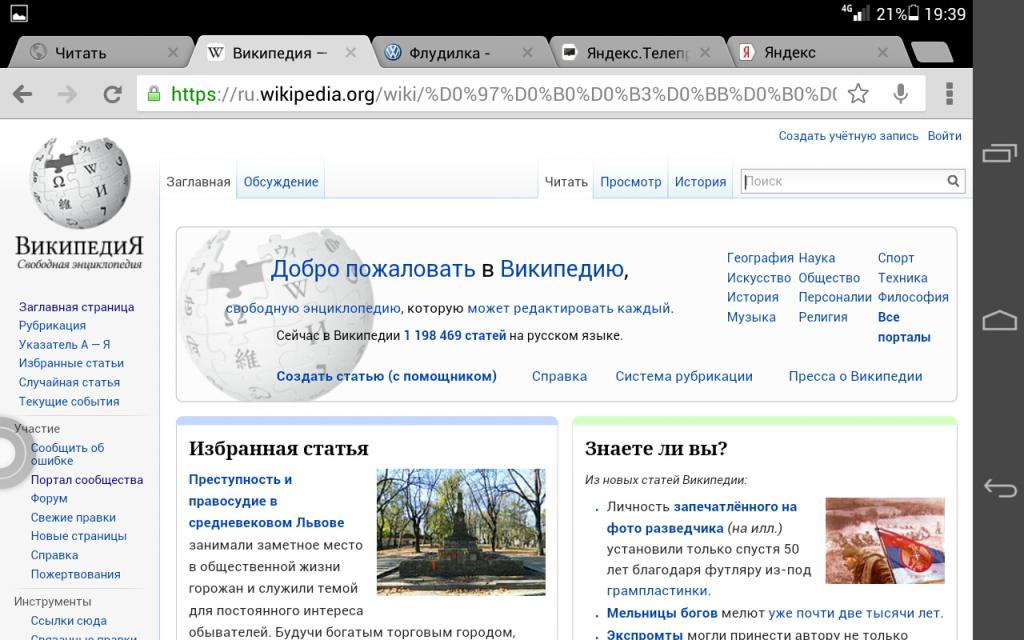Click Пожертвования sidebar link
The image size is (1024, 640).
click(75, 574)
